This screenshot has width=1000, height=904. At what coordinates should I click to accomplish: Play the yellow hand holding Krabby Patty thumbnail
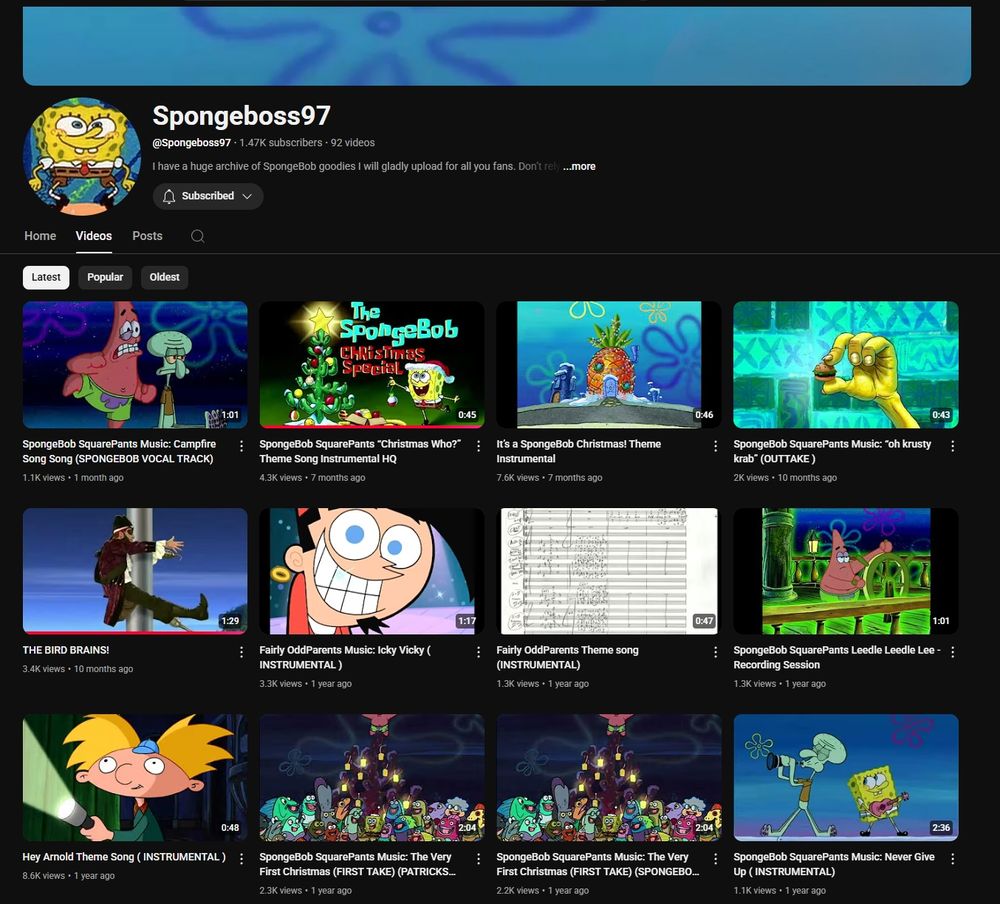click(x=846, y=364)
